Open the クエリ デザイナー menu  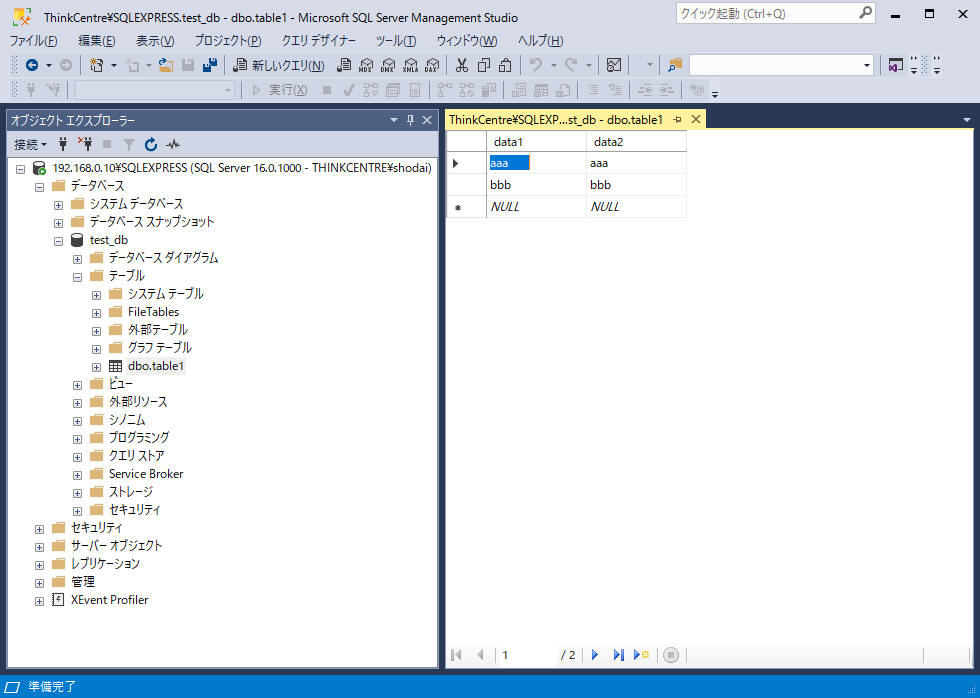coord(318,40)
